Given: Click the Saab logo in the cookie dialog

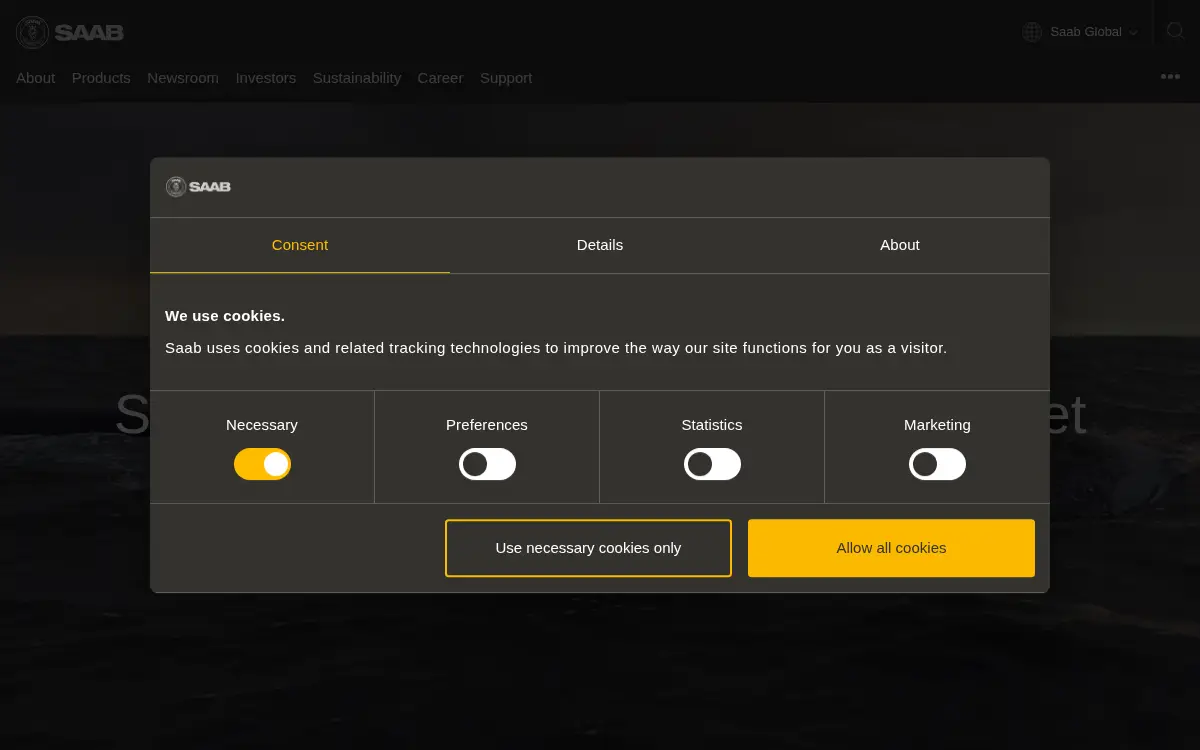Looking at the screenshot, I should click(198, 187).
